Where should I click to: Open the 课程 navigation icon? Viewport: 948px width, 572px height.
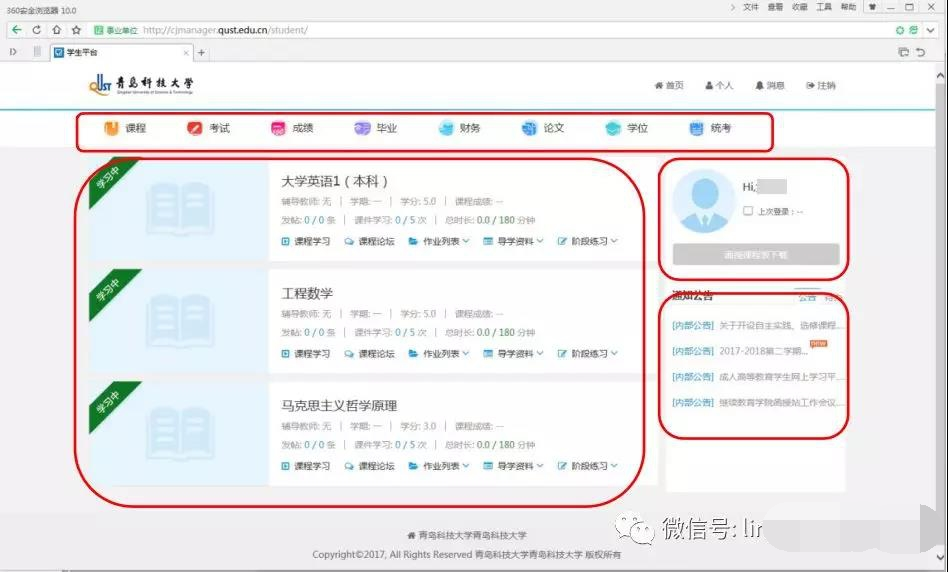coord(111,128)
